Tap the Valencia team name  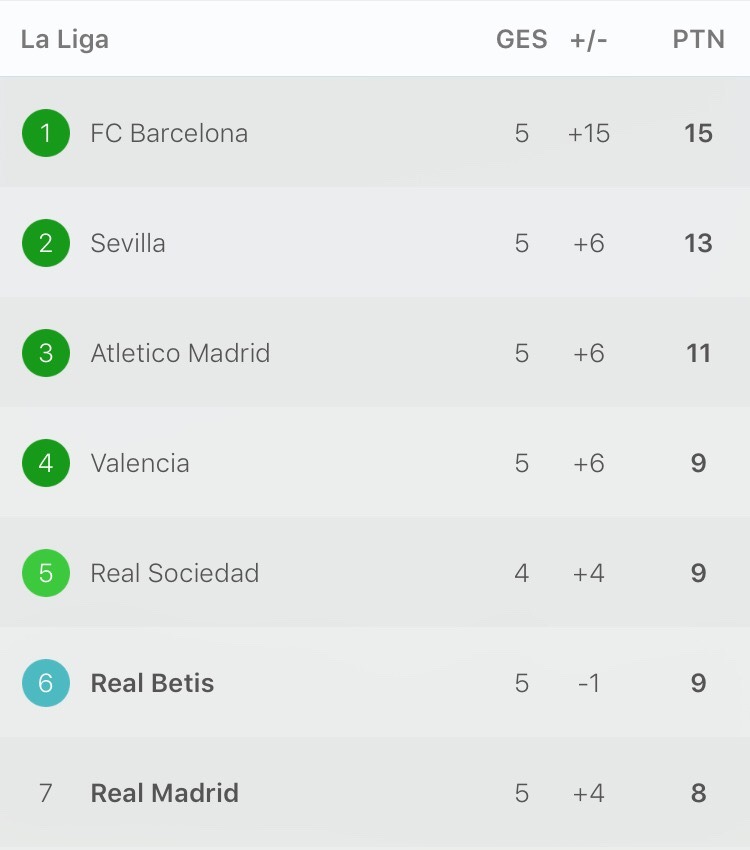[140, 463]
